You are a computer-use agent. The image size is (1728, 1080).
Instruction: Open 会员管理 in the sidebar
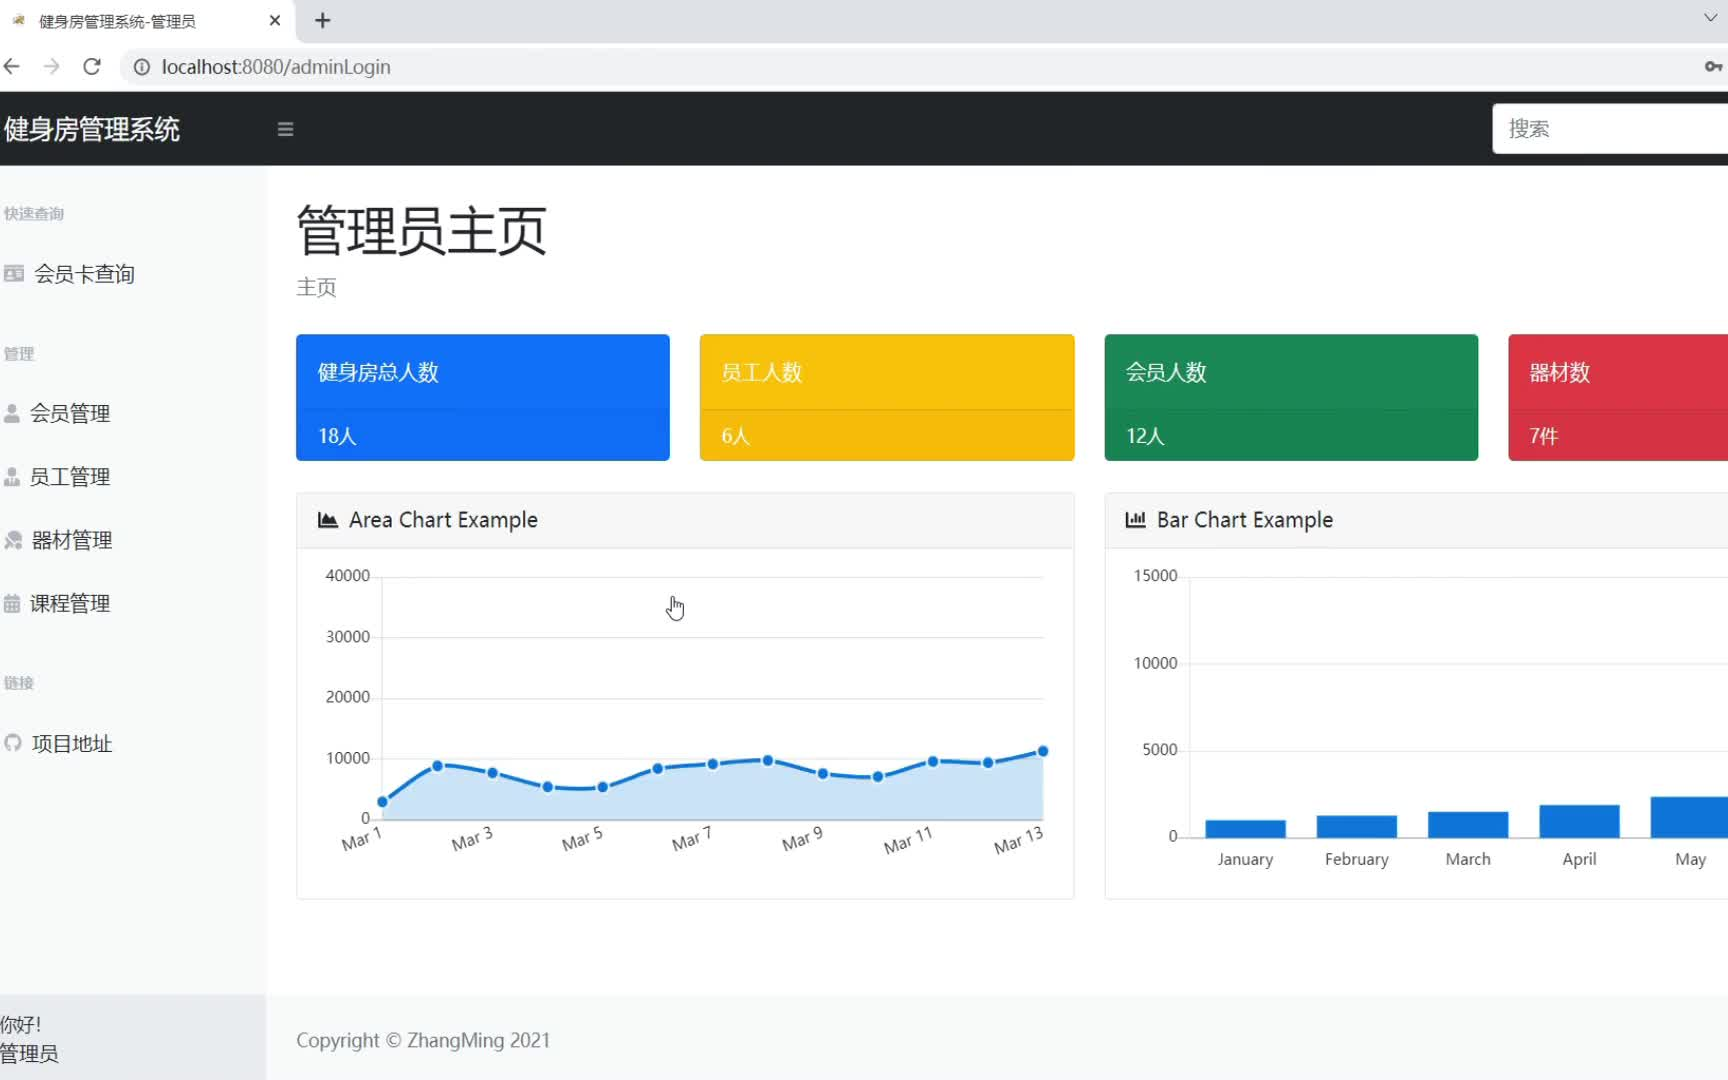tap(70, 413)
